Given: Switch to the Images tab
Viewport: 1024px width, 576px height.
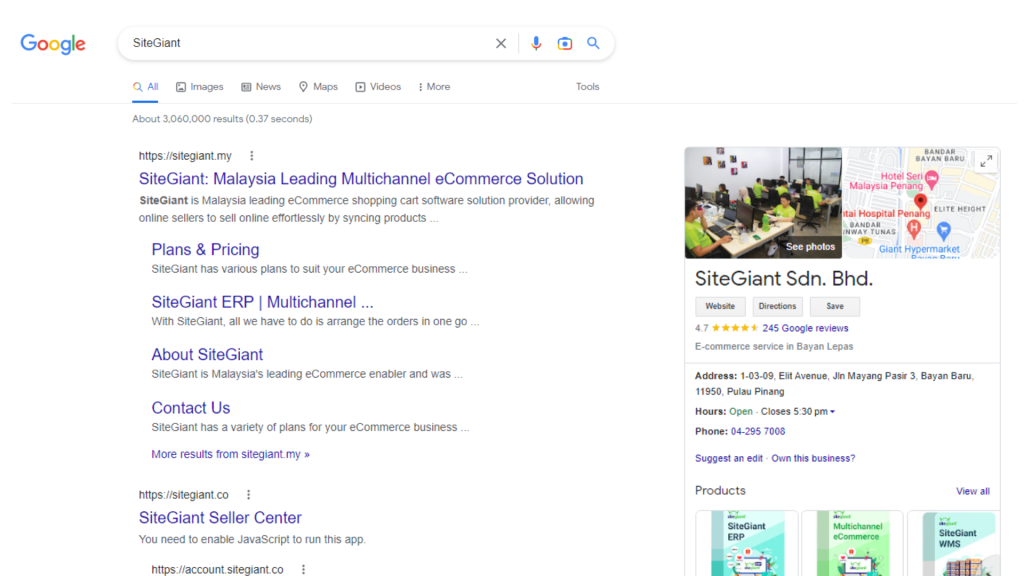Looking at the screenshot, I should tap(199, 87).
